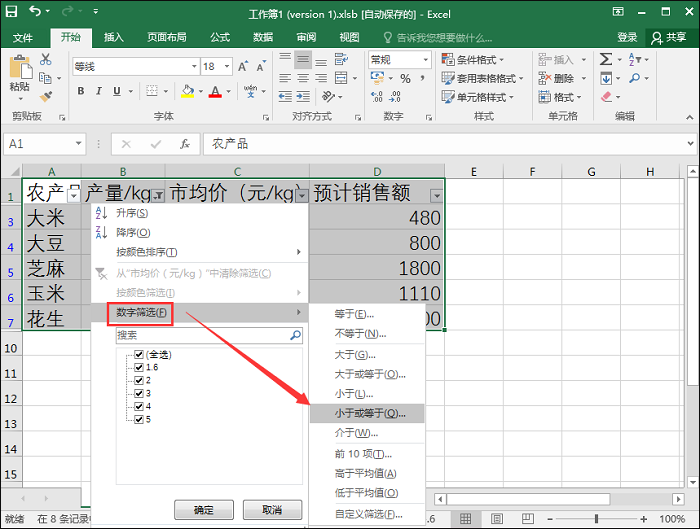Uncheck the 1.6 filter value
Image resolution: width=700 pixels, height=529 pixels.
[x=139, y=367]
